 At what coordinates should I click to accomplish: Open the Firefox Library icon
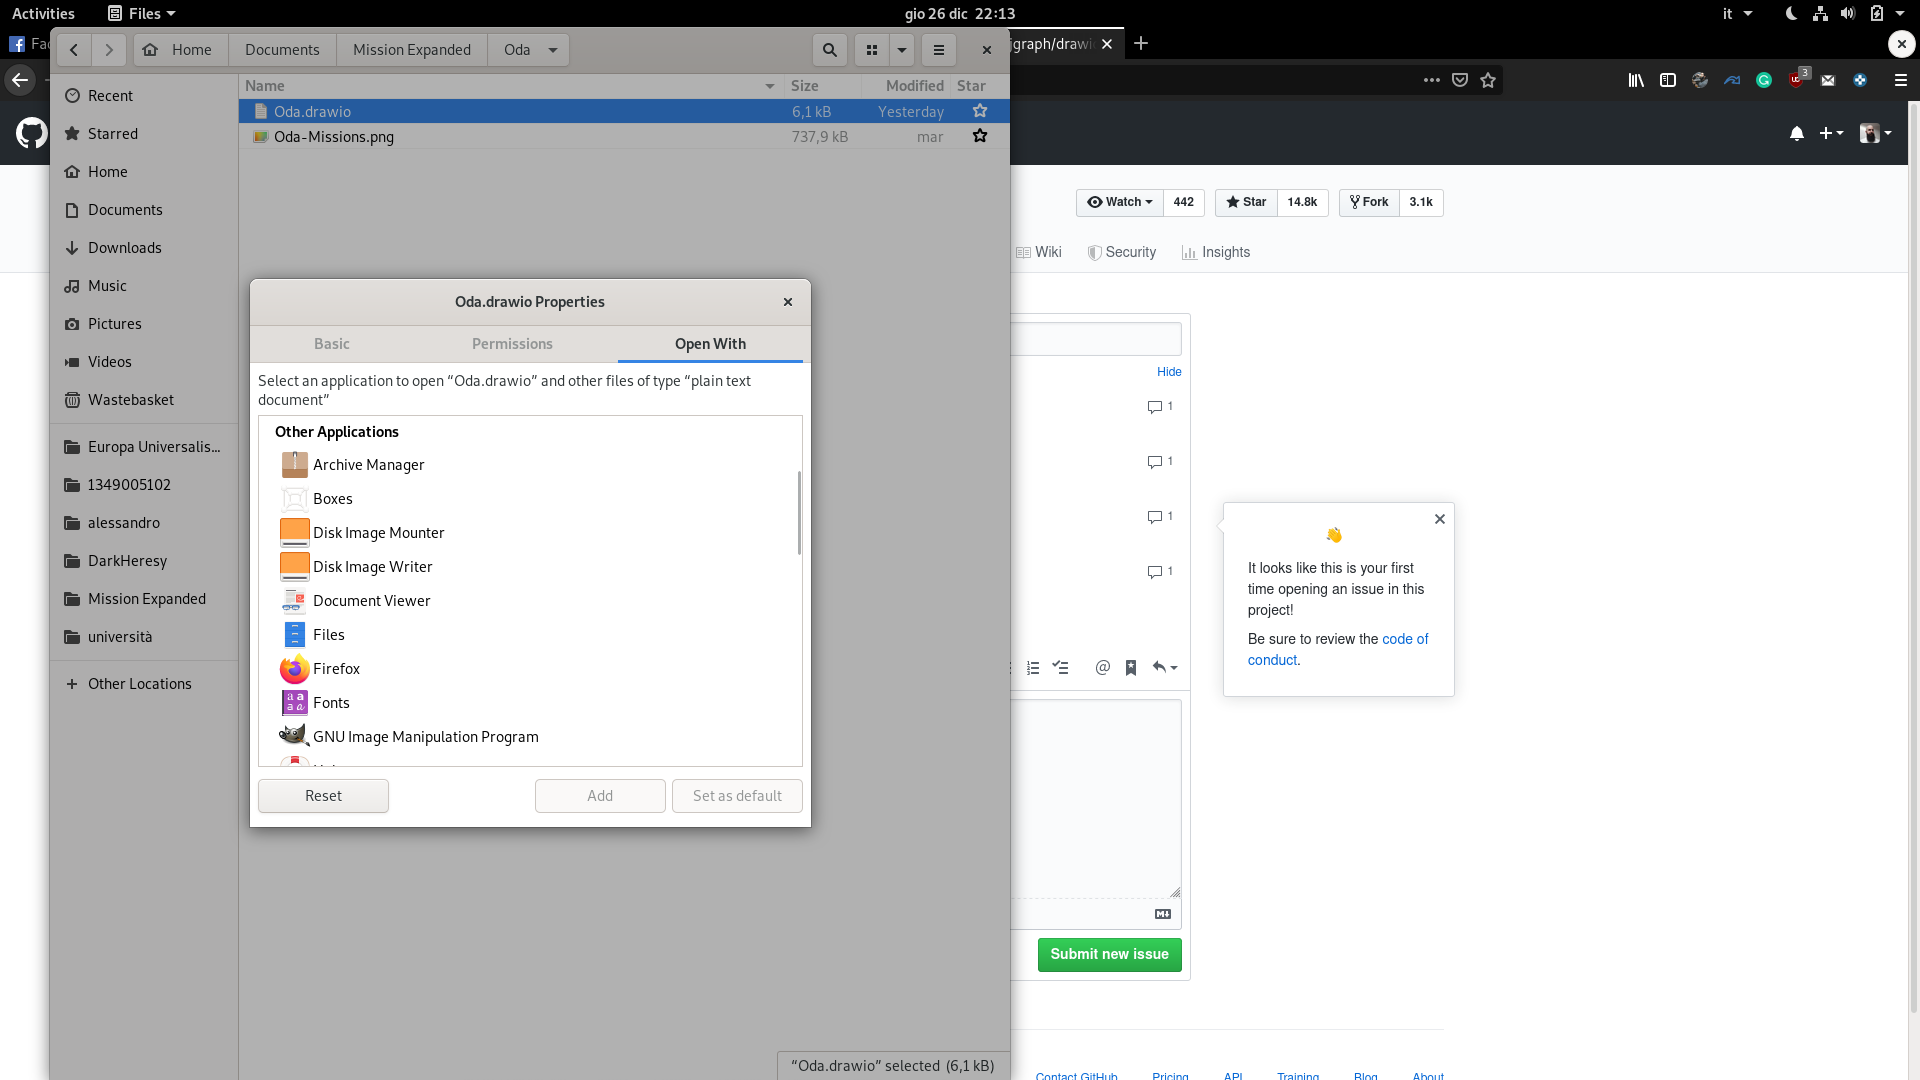[1636, 80]
